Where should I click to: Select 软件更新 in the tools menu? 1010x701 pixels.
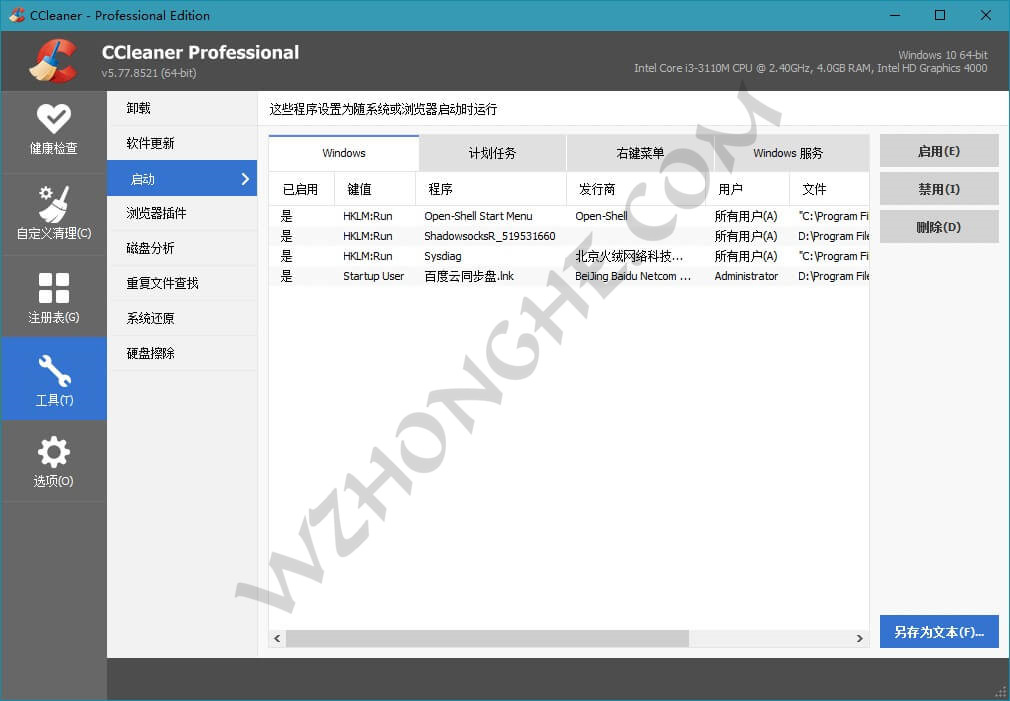click(x=182, y=142)
